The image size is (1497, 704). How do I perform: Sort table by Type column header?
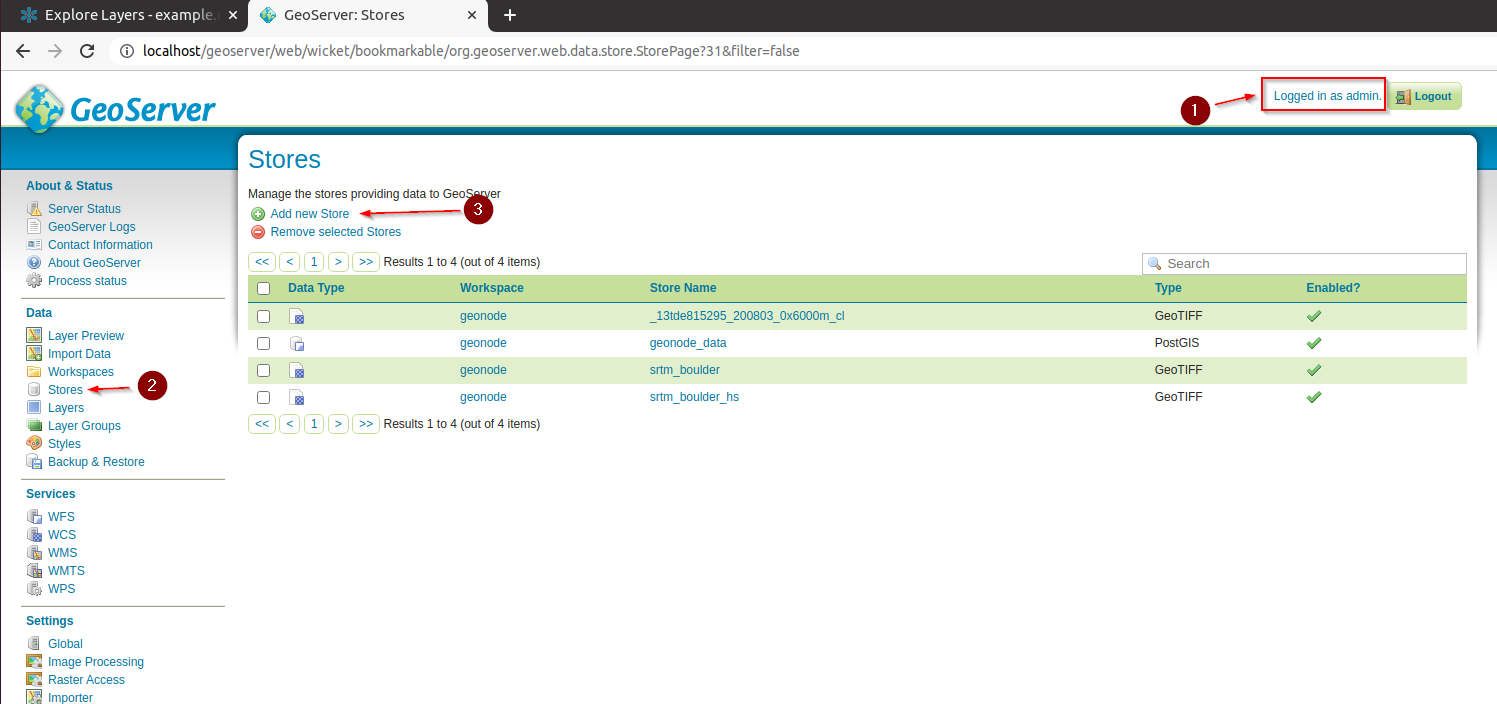pyautogui.click(x=1168, y=288)
